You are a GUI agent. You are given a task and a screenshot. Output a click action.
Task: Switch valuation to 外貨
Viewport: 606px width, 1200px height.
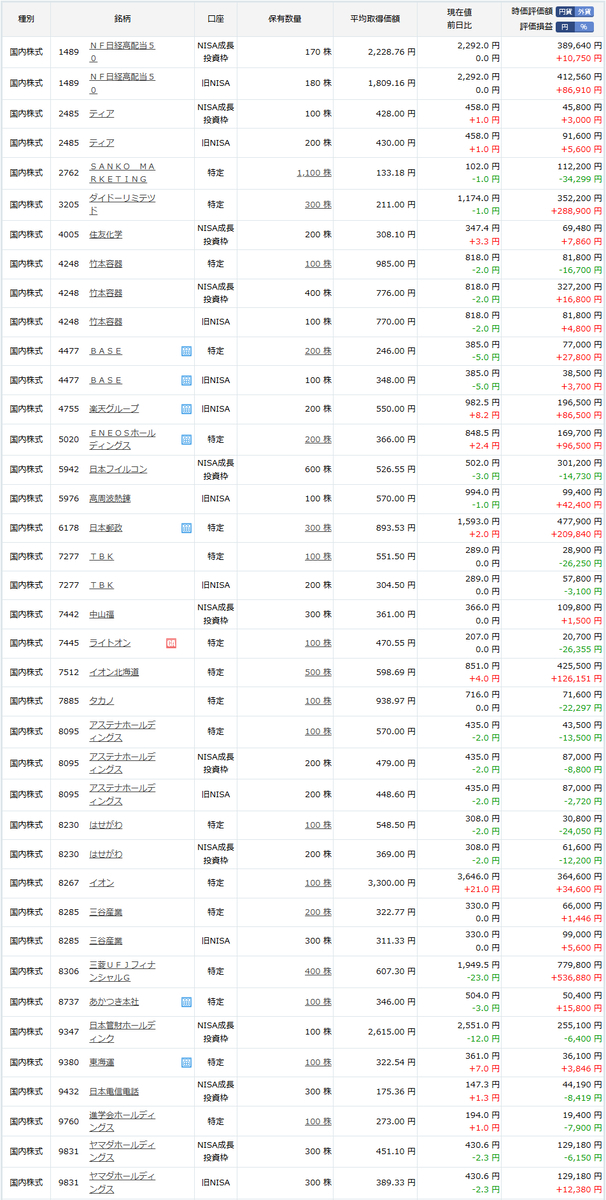pos(585,10)
